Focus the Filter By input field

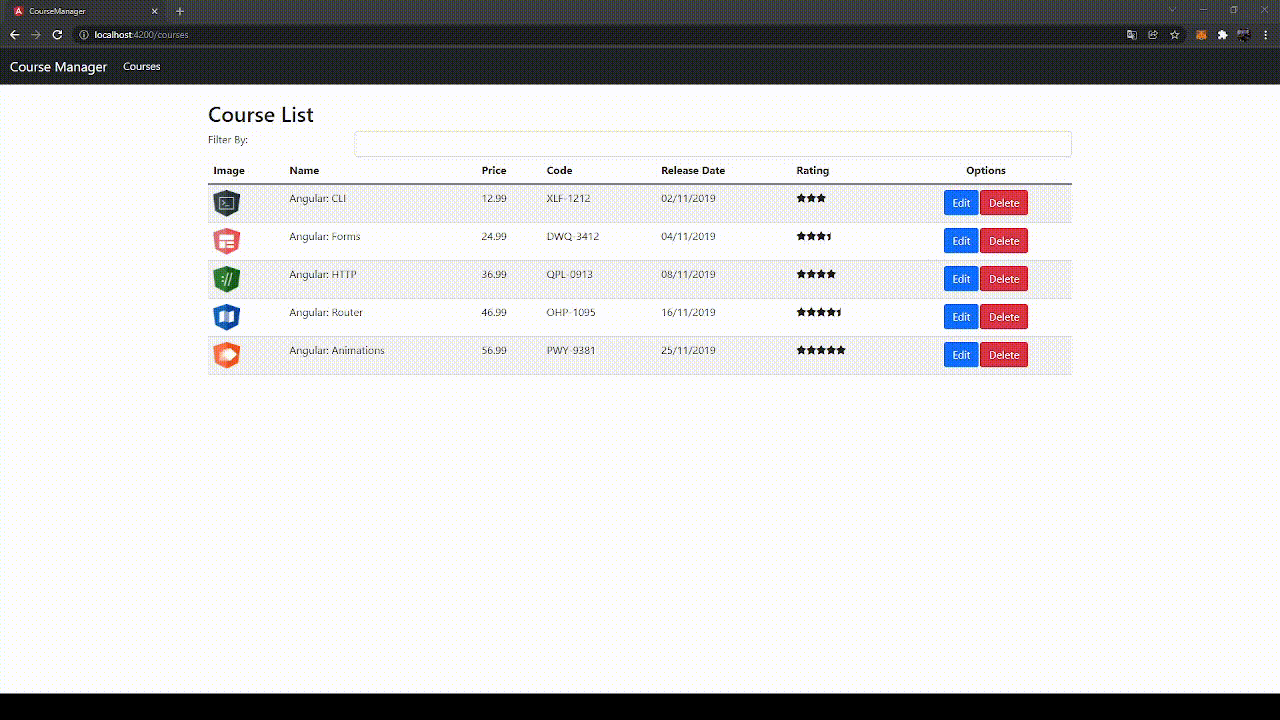pyautogui.click(x=713, y=144)
